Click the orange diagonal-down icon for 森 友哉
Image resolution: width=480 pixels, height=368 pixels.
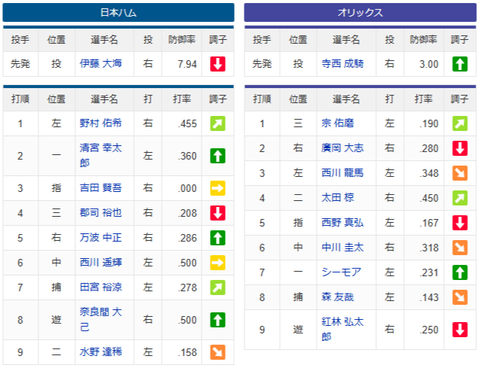[x=460, y=297]
